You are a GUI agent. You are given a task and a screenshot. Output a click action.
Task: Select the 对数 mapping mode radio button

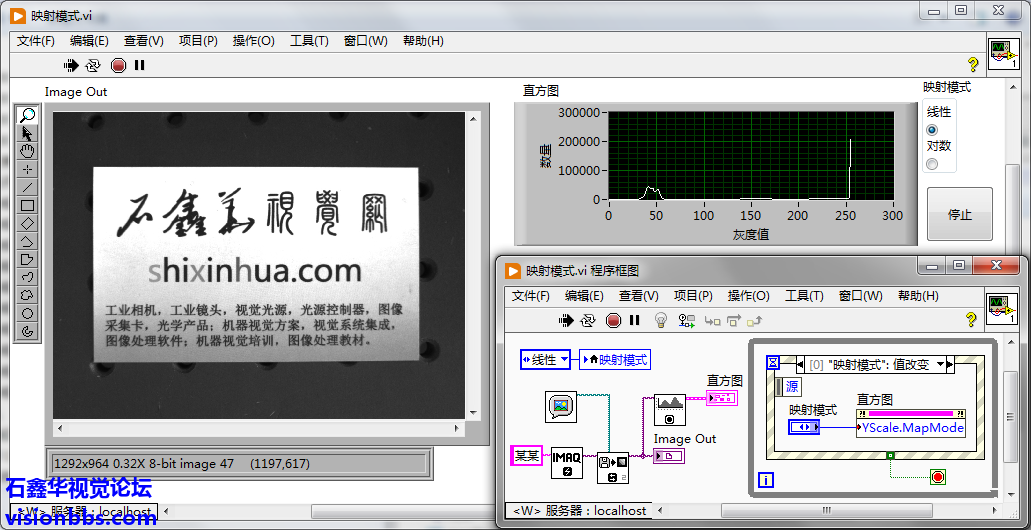pos(932,164)
